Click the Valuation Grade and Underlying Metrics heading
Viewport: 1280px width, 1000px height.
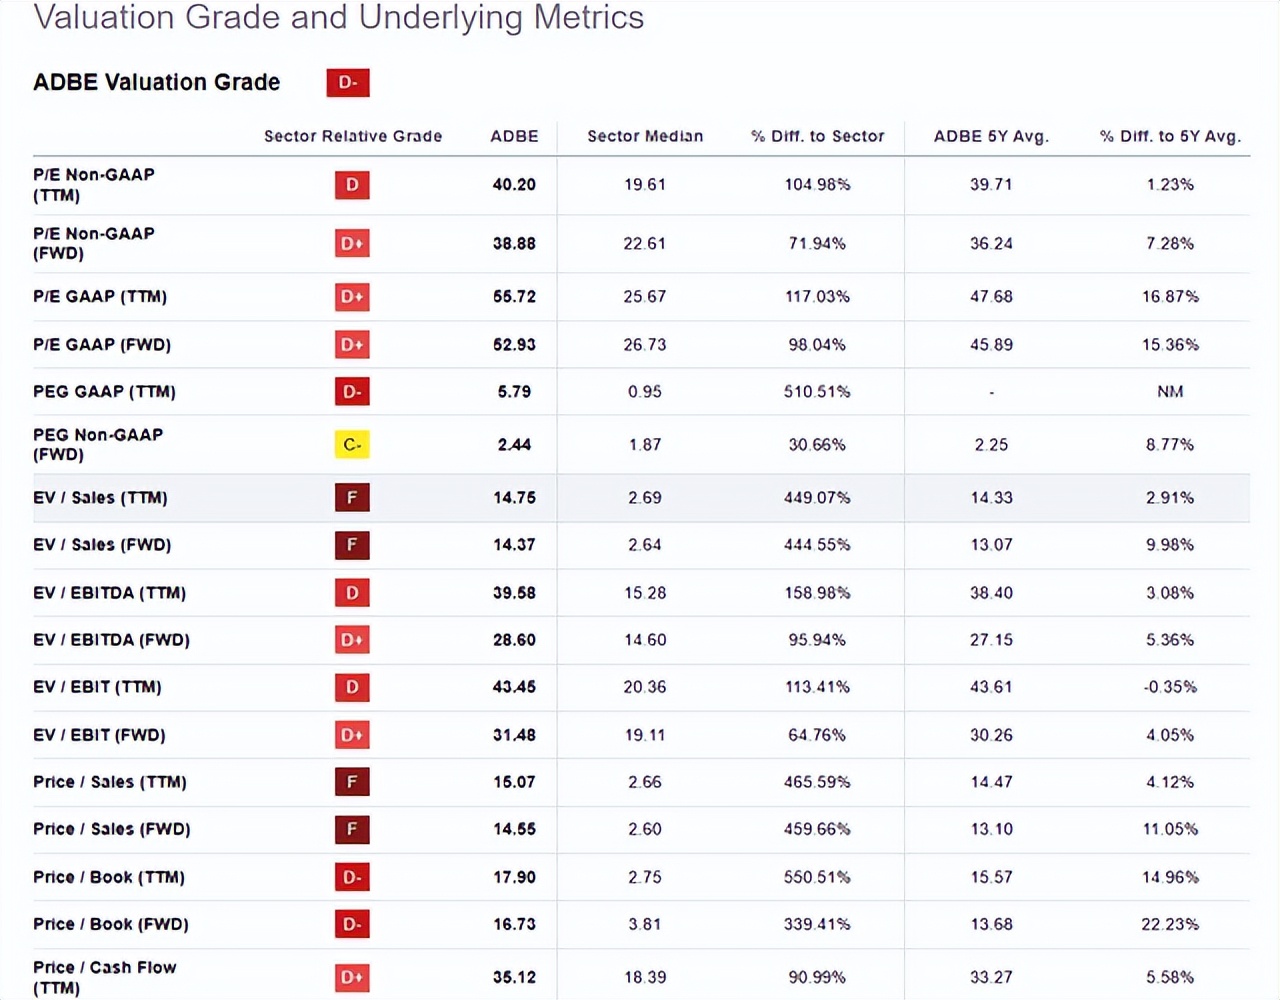[339, 17]
